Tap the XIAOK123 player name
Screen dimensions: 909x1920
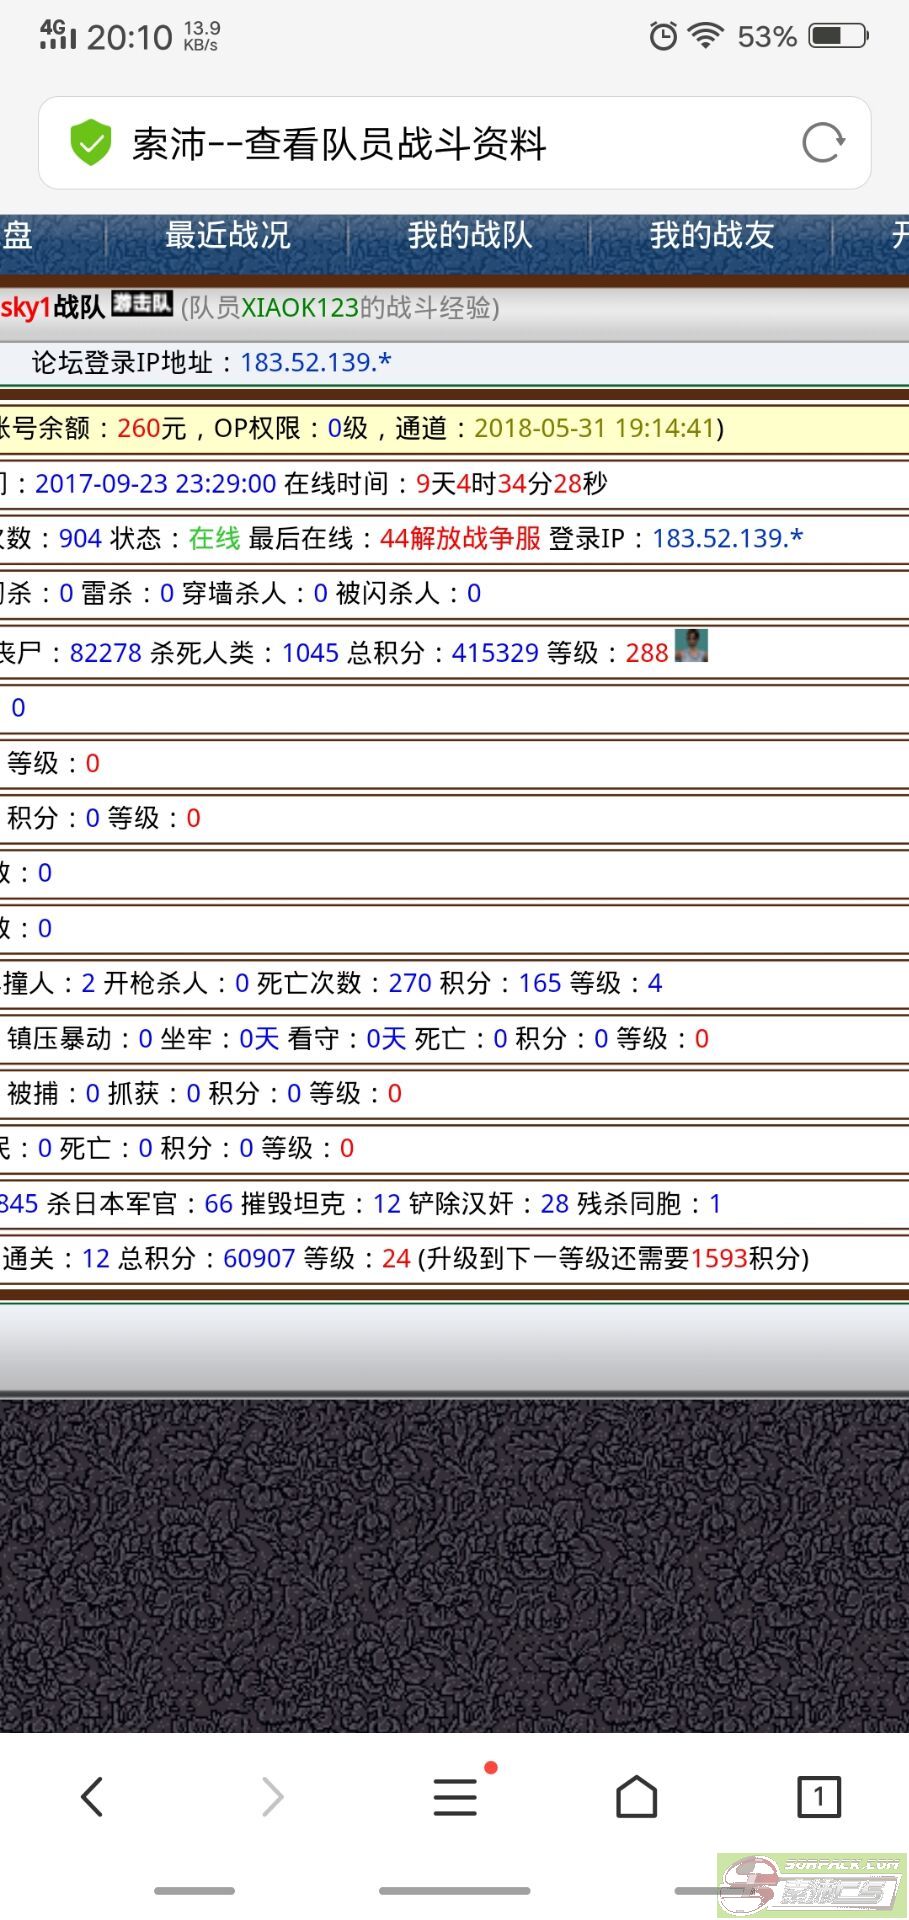click(x=299, y=307)
